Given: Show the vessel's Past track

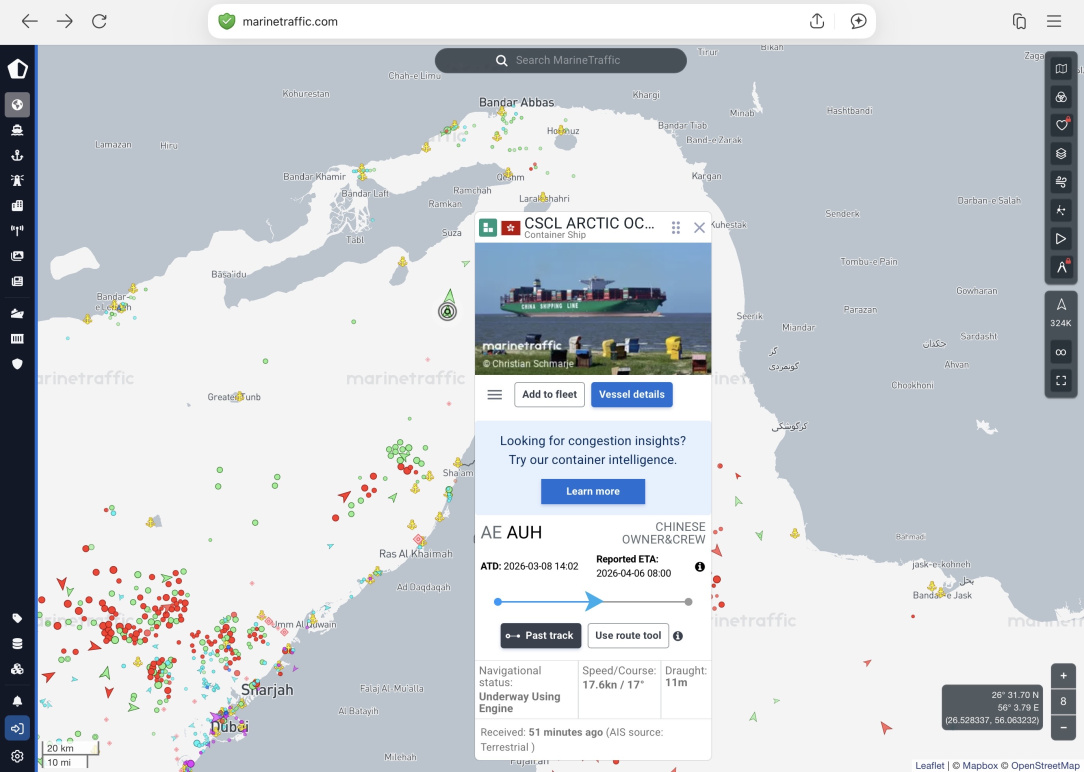Looking at the screenshot, I should (541, 636).
